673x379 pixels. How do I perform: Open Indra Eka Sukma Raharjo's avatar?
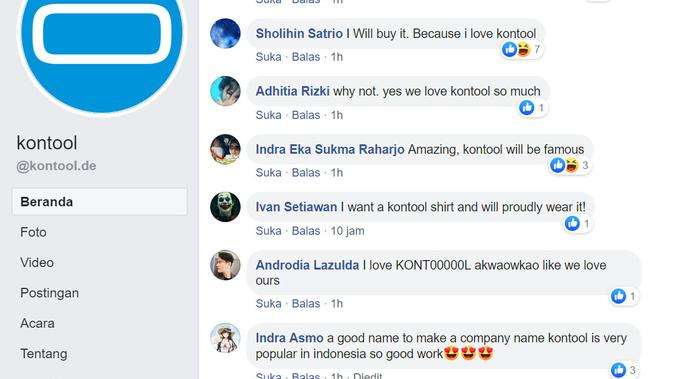(x=225, y=149)
